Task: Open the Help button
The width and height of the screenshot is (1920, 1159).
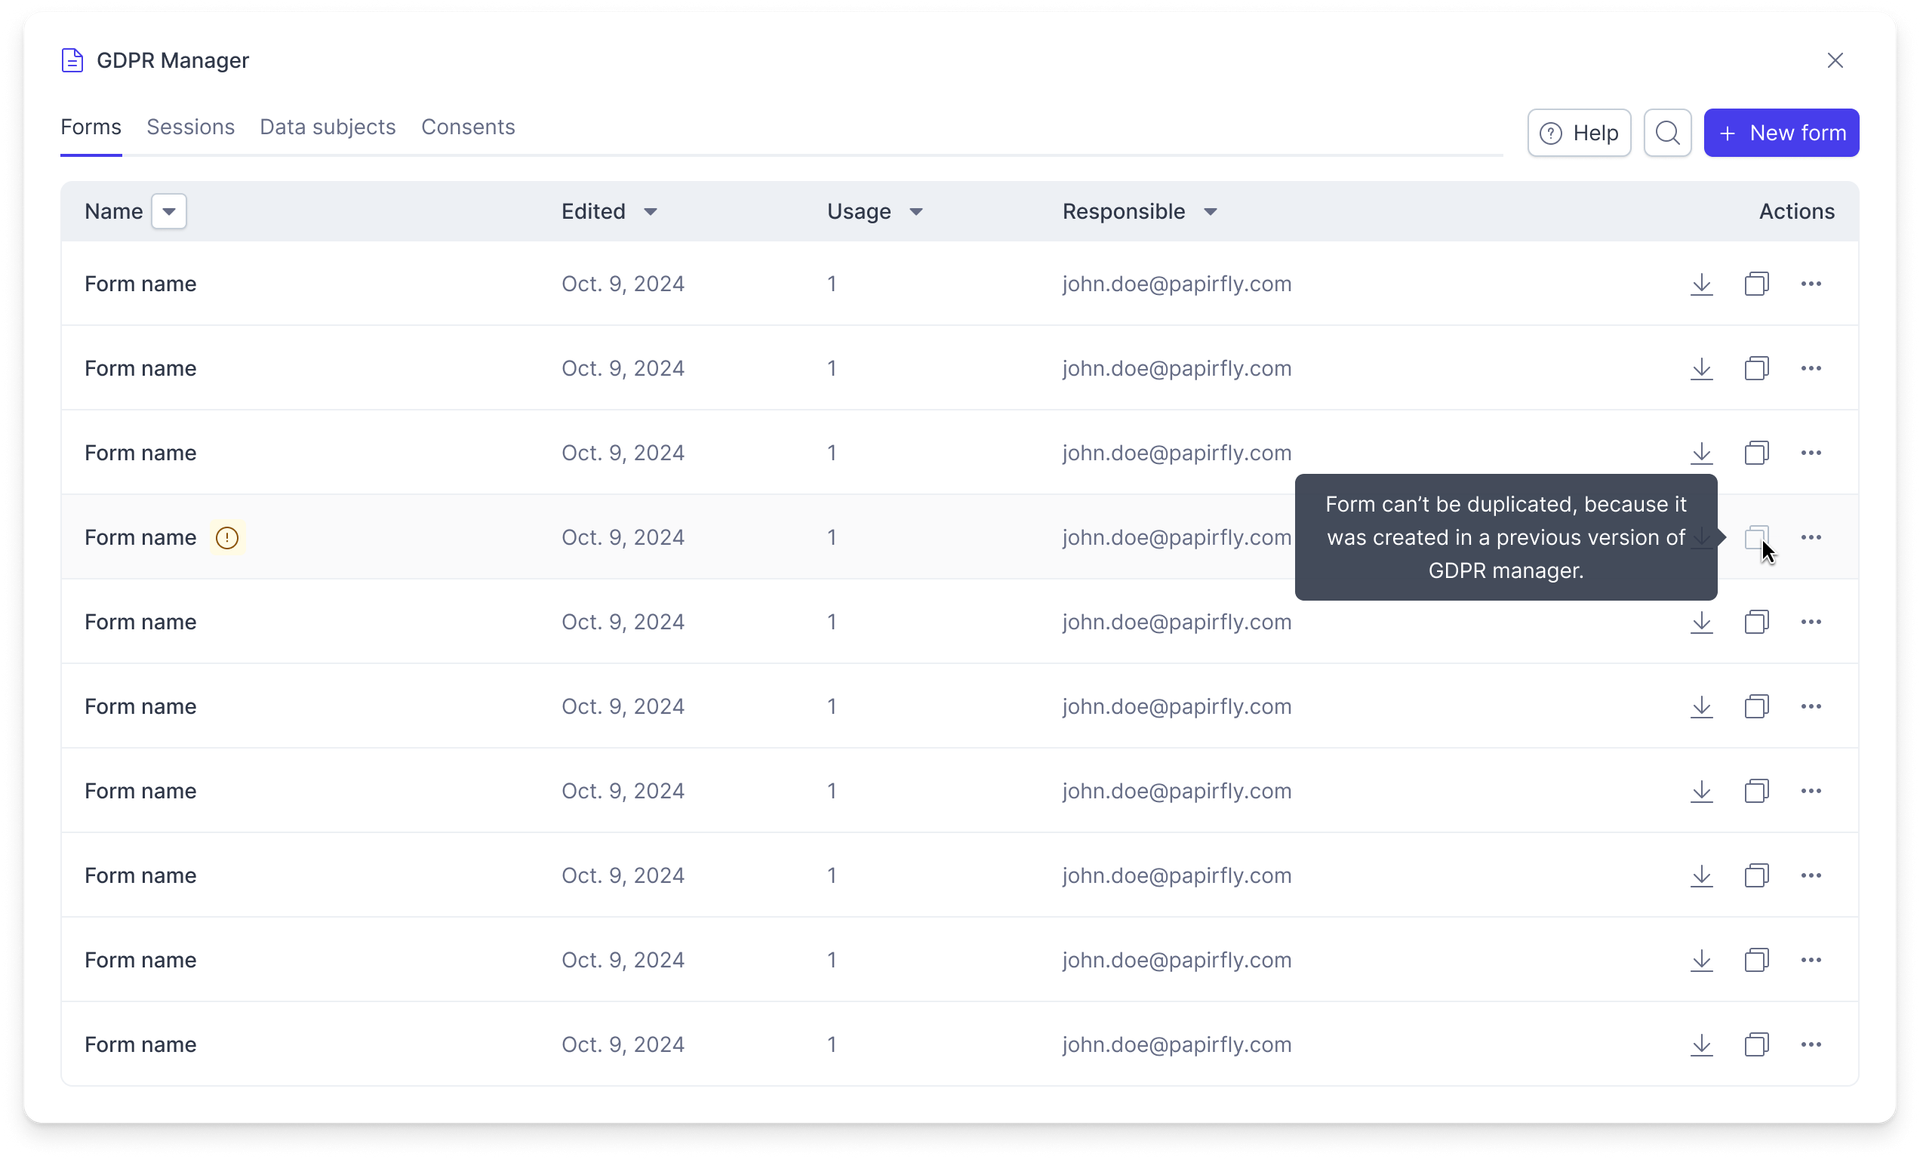Action: [x=1579, y=133]
